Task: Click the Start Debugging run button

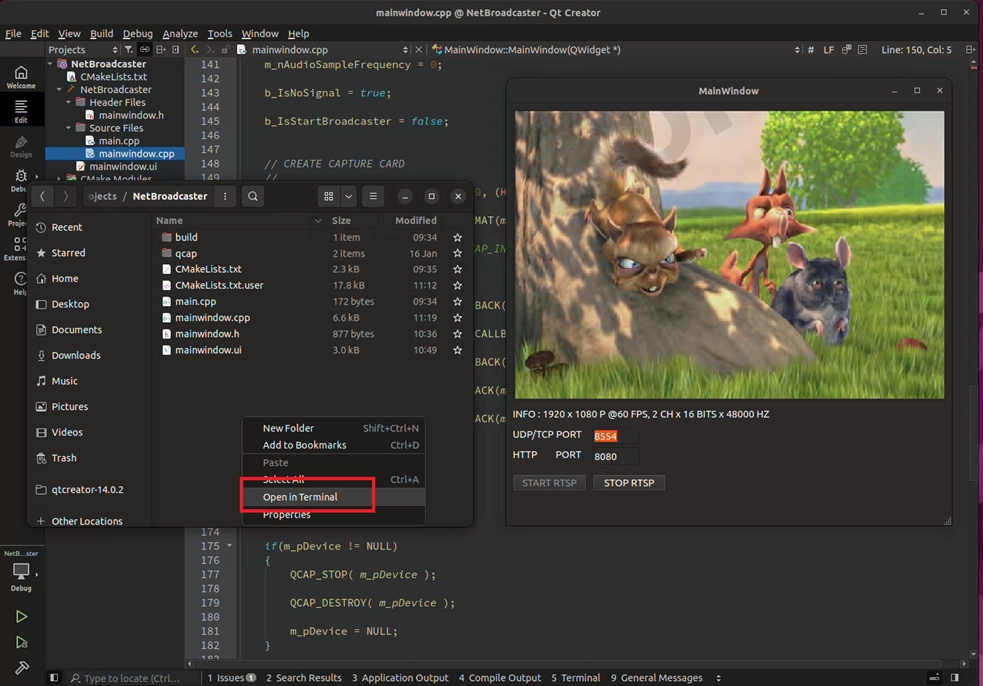Action: [x=21, y=642]
